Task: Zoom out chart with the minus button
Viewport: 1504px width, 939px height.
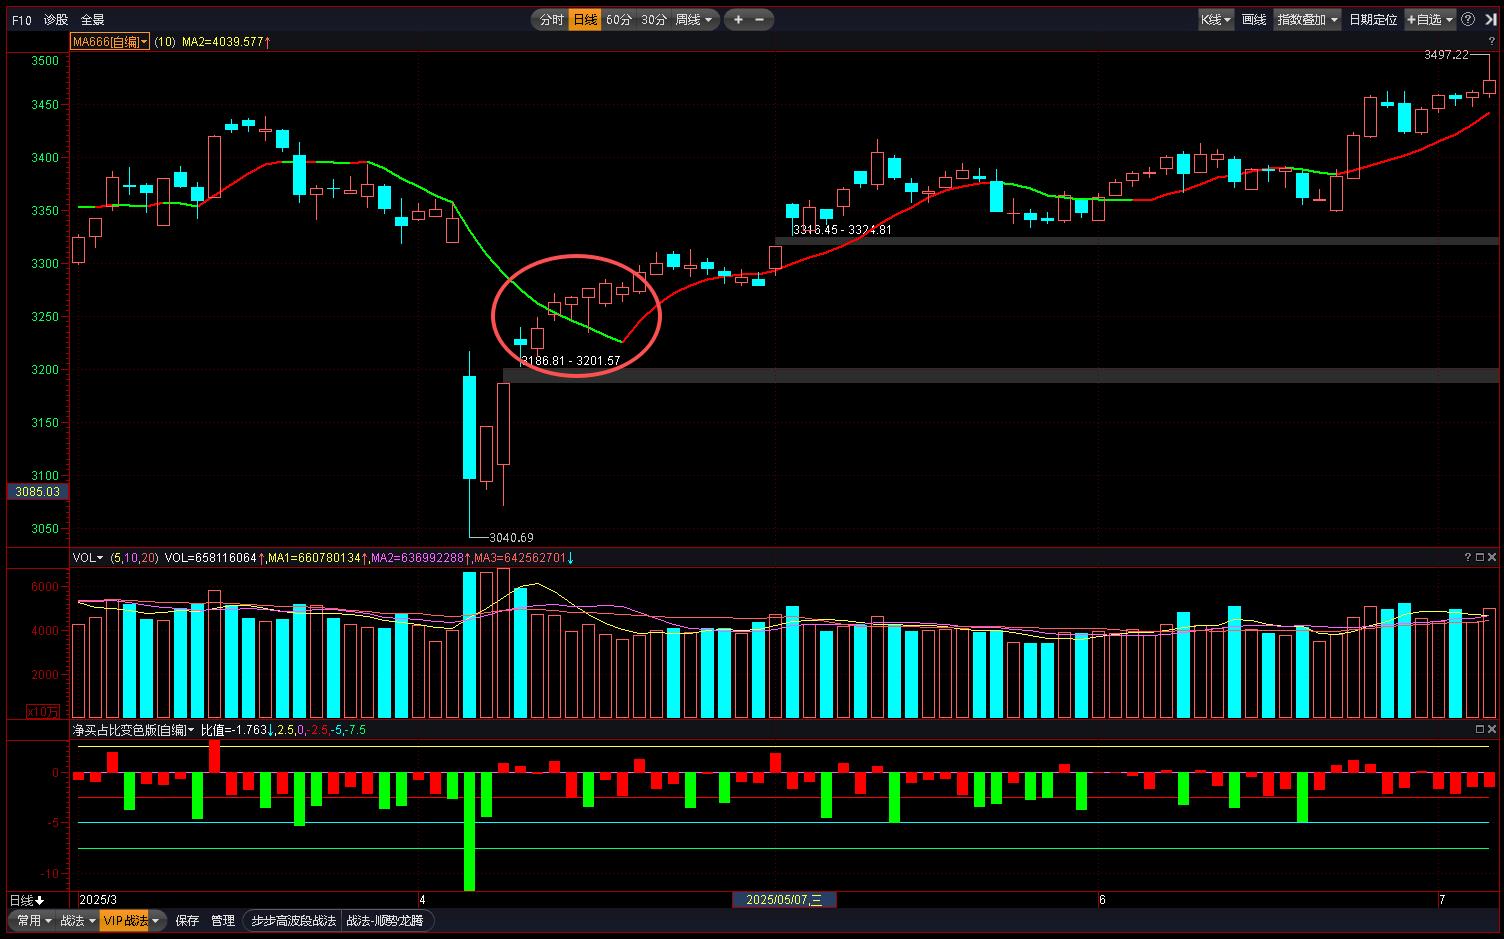Action: 759,20
